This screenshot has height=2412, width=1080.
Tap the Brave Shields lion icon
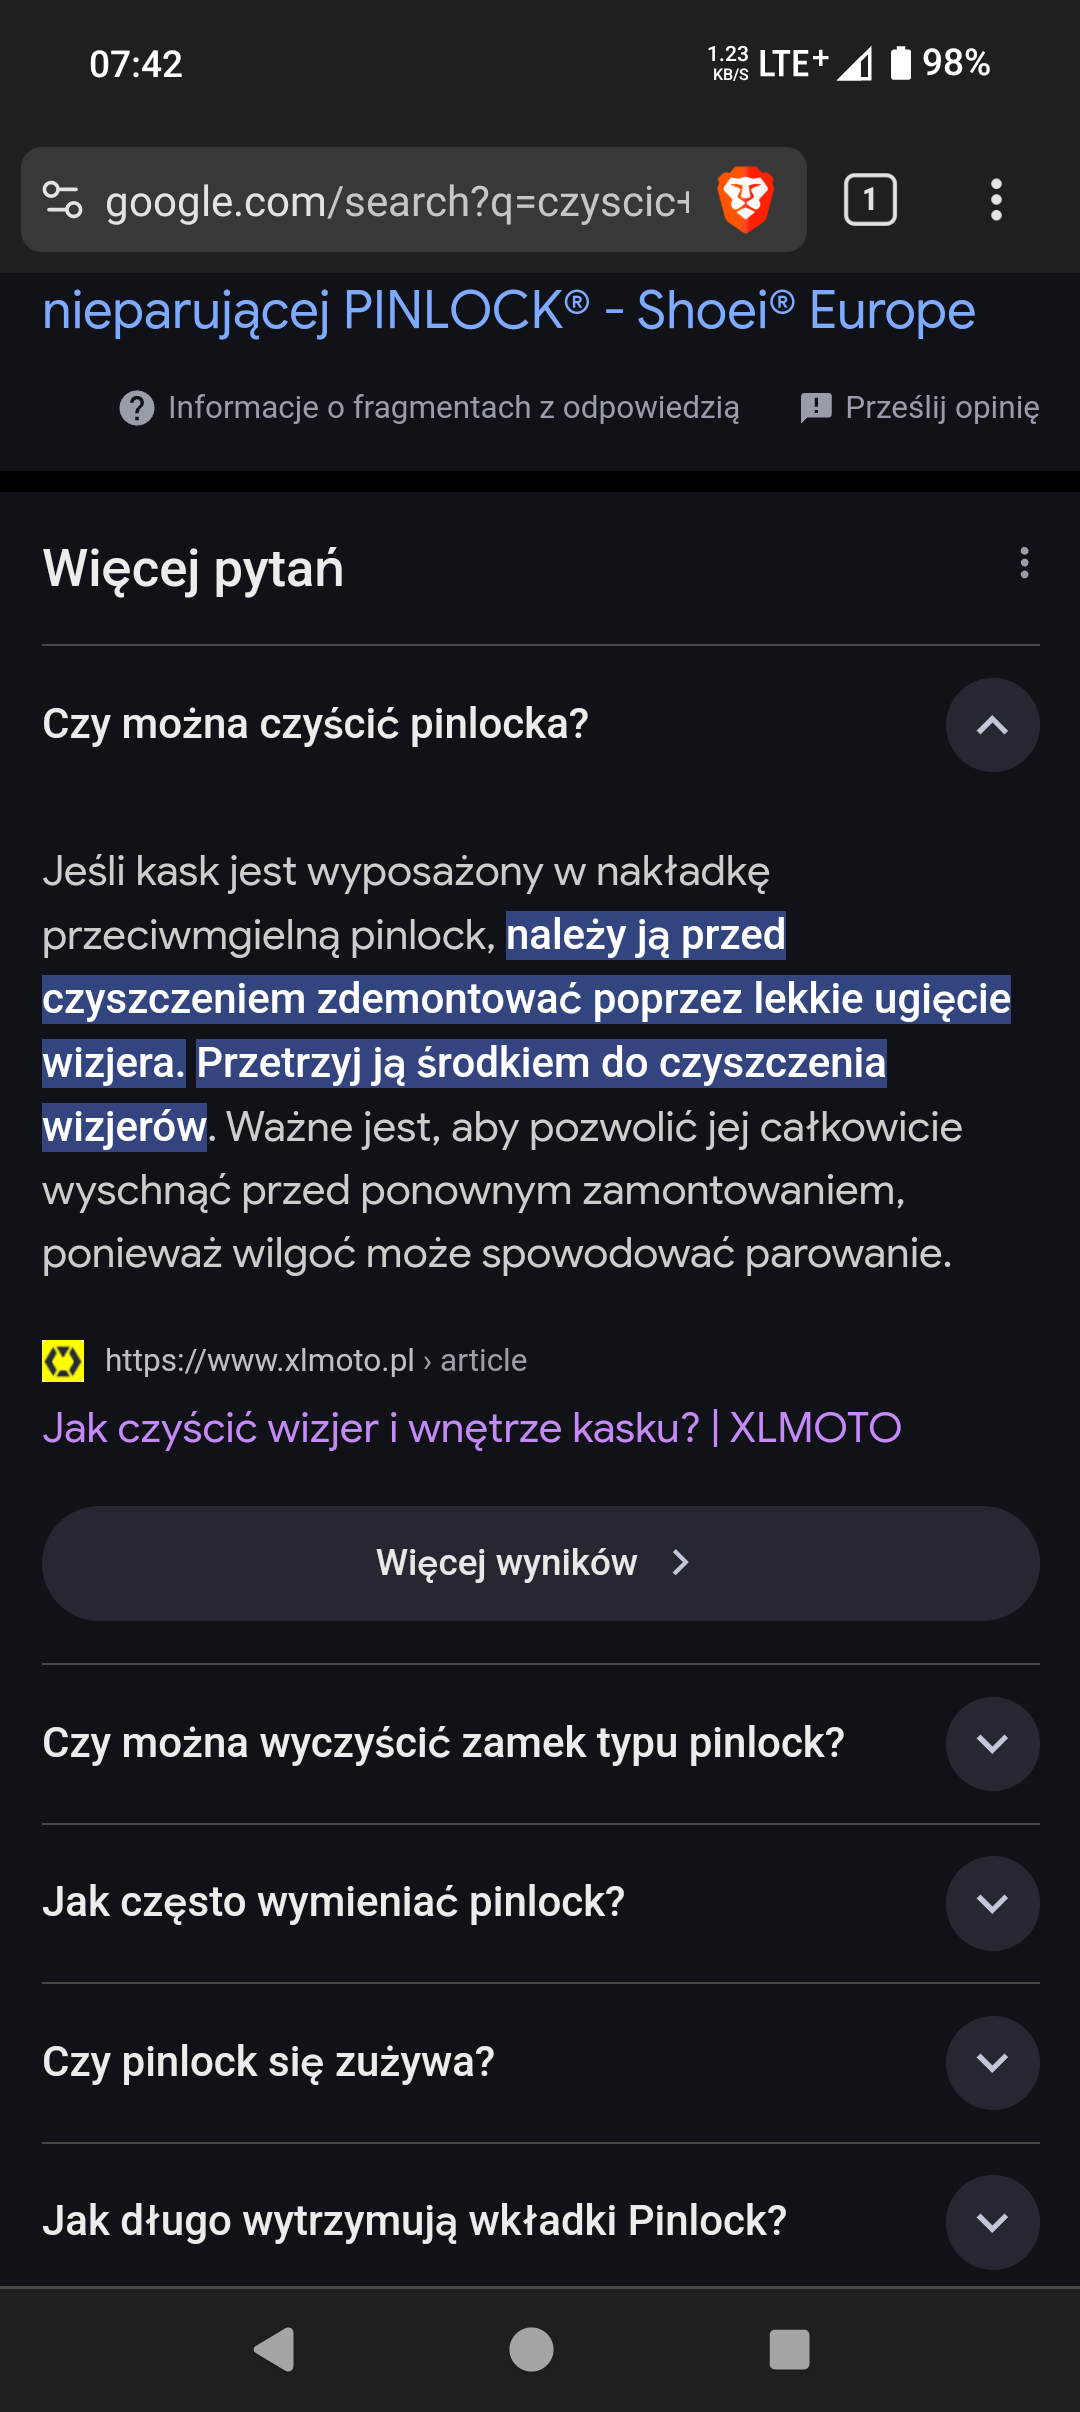coord(746,200)
